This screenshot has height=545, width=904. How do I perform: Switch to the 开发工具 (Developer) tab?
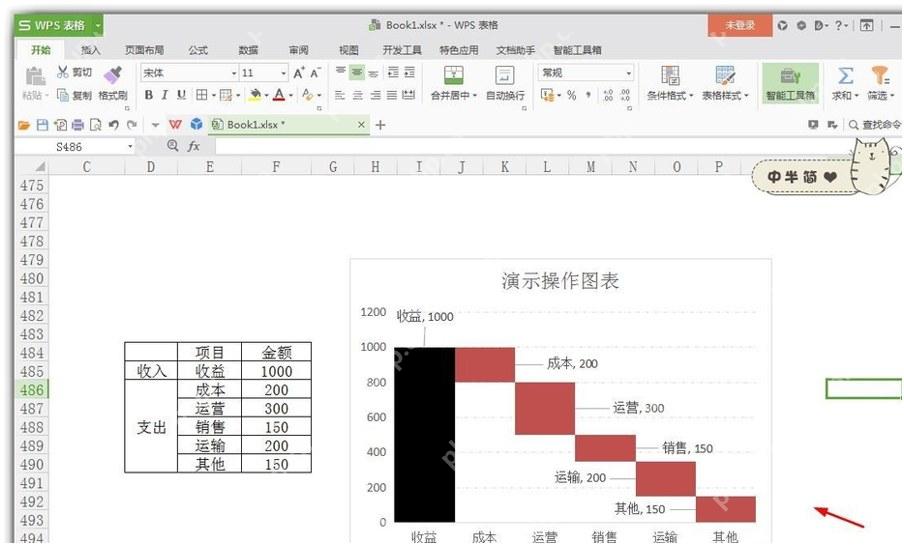coord(402,50)
